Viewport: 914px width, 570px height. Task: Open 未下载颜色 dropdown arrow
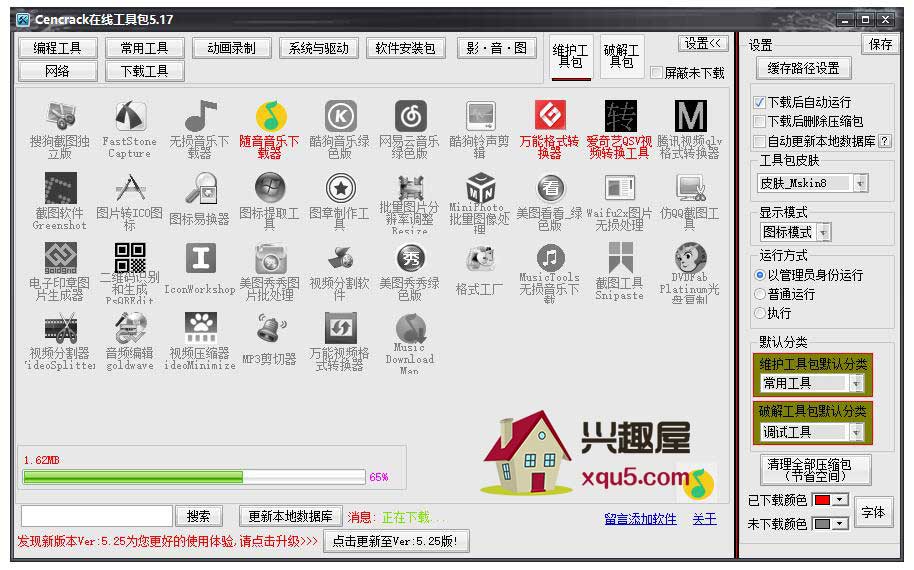[x=840, y=523]
